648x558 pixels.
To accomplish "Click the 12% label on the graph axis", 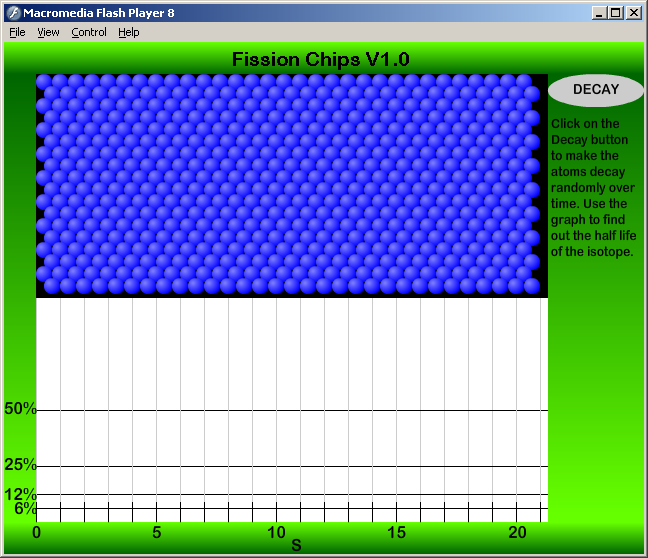I will (x=20, y=494).
